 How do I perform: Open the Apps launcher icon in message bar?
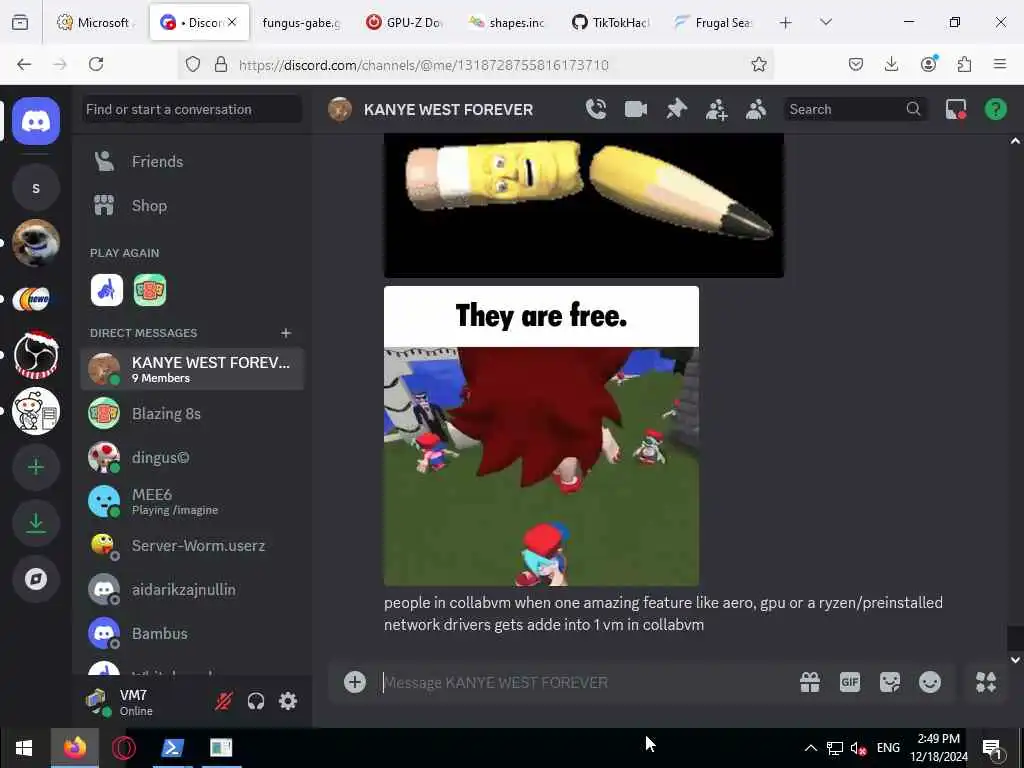[986, 682]
